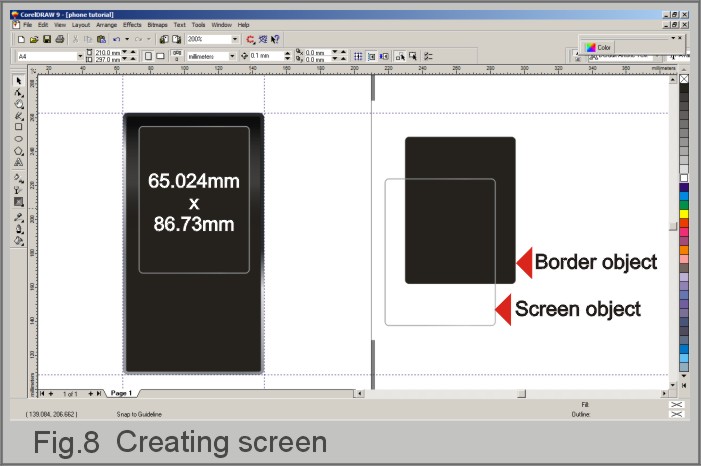Select the Text tool

(18, 162)
